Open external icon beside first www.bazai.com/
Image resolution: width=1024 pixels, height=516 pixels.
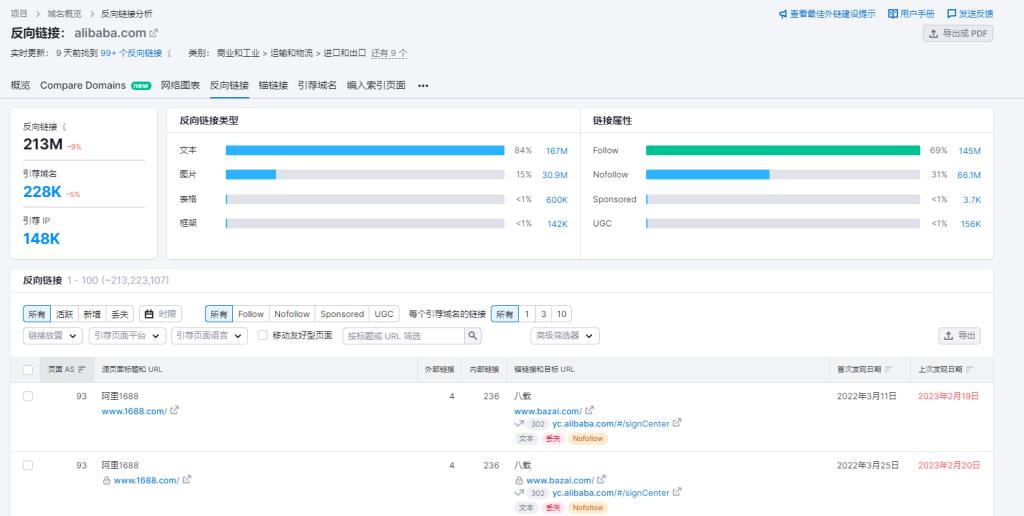click(589, 411)
